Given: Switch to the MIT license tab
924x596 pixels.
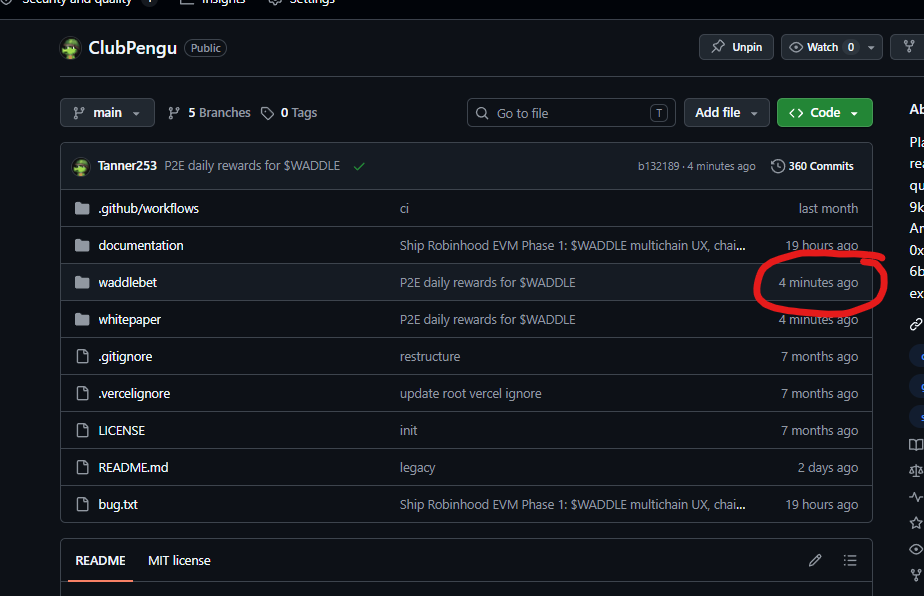Looking at the screenshot, I should 179,560.
